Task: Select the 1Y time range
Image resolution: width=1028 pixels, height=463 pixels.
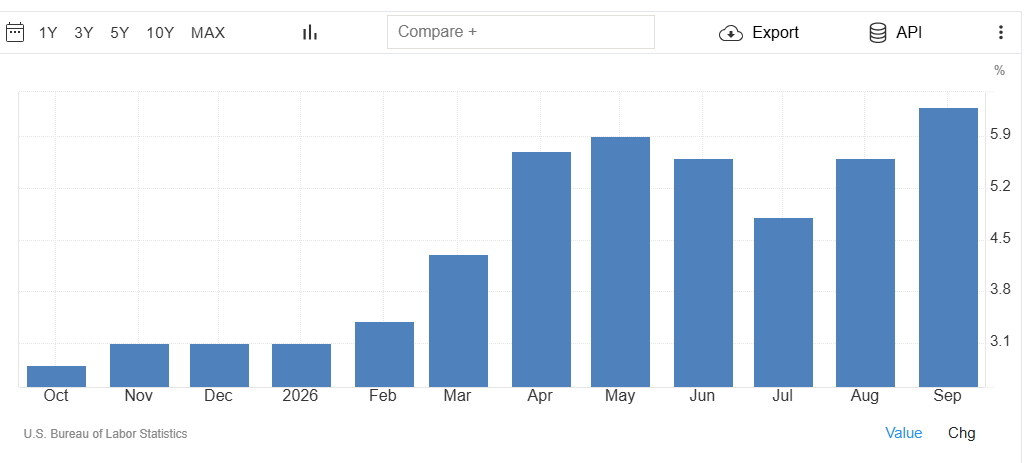Action: click(48, 33)
